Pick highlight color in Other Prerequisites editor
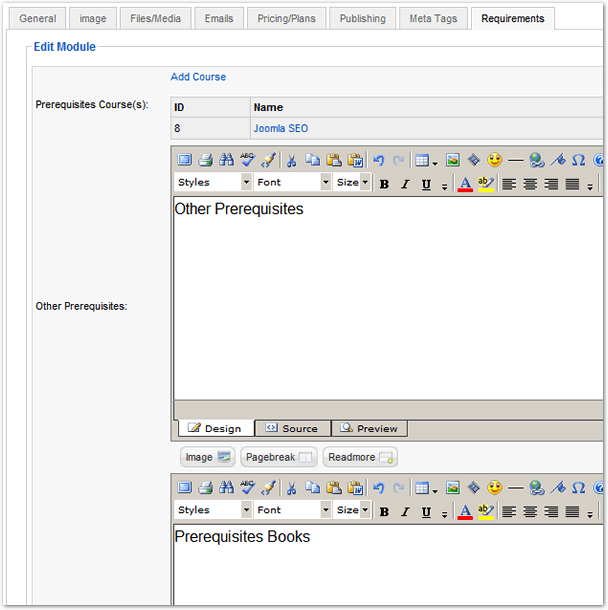 coord(486,184)
